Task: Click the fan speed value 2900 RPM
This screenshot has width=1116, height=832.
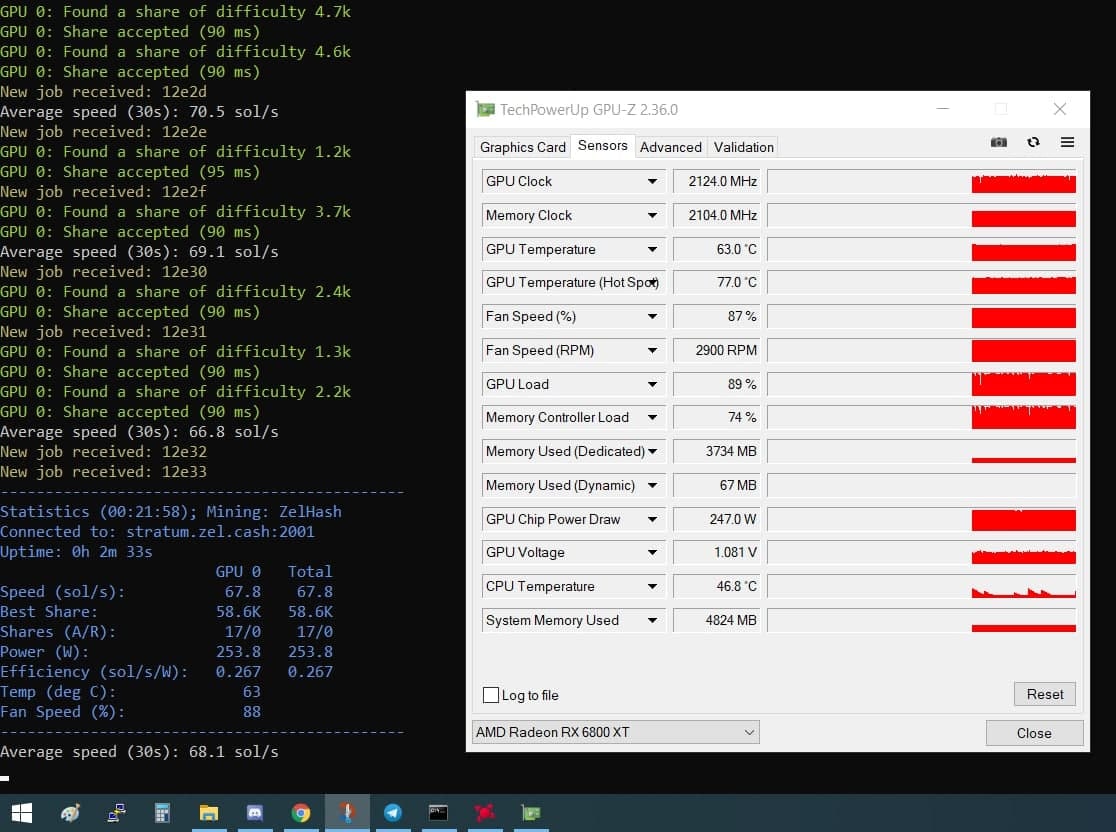Action: coord(717,350)
